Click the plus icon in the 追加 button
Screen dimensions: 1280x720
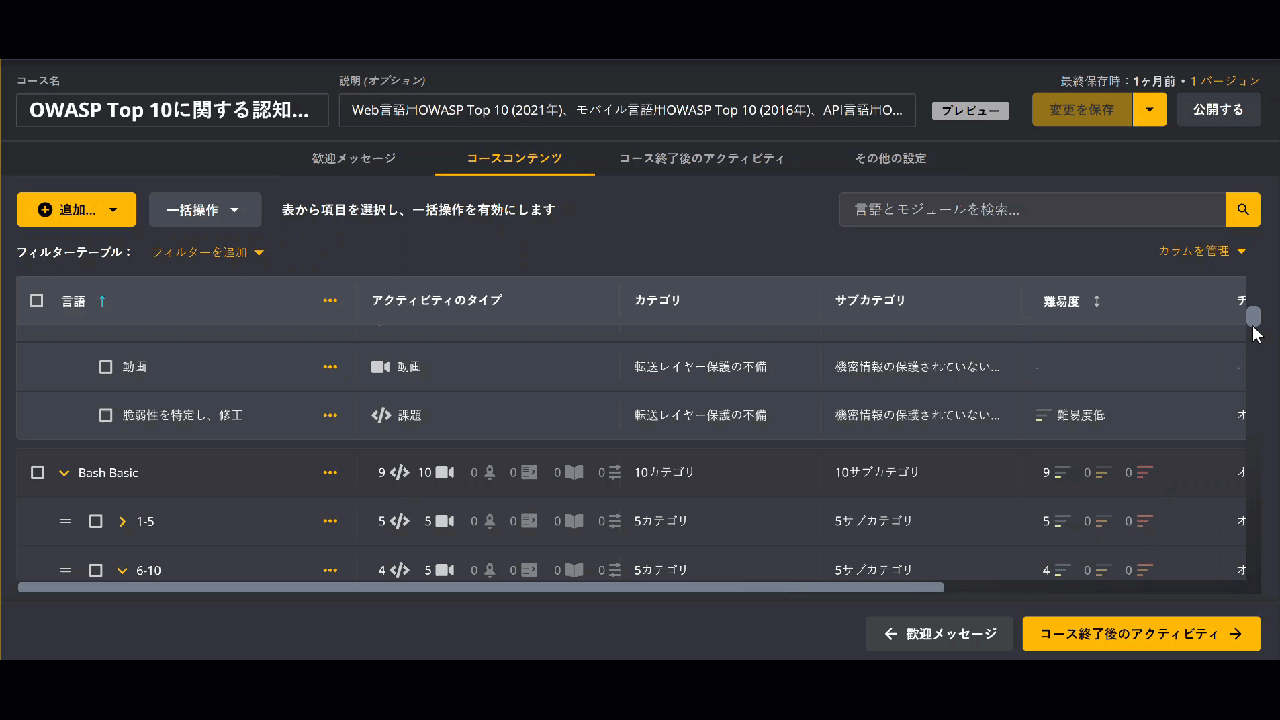coord(45,210)
